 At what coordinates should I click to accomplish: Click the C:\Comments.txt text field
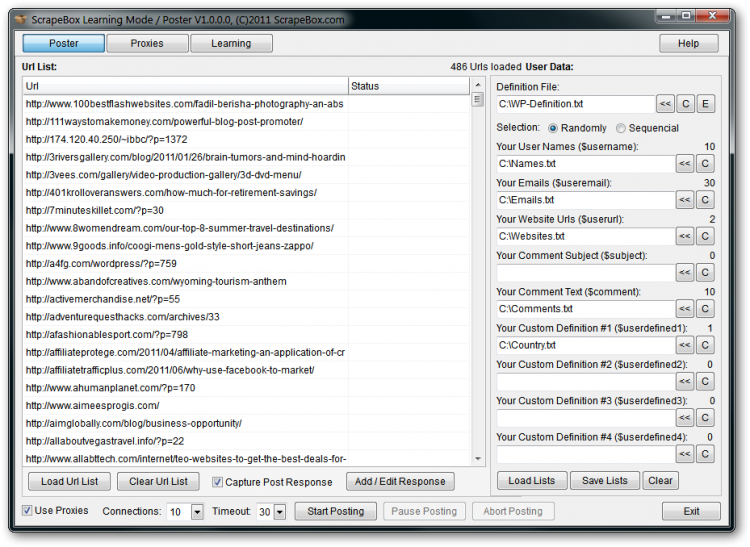[585, 309]
